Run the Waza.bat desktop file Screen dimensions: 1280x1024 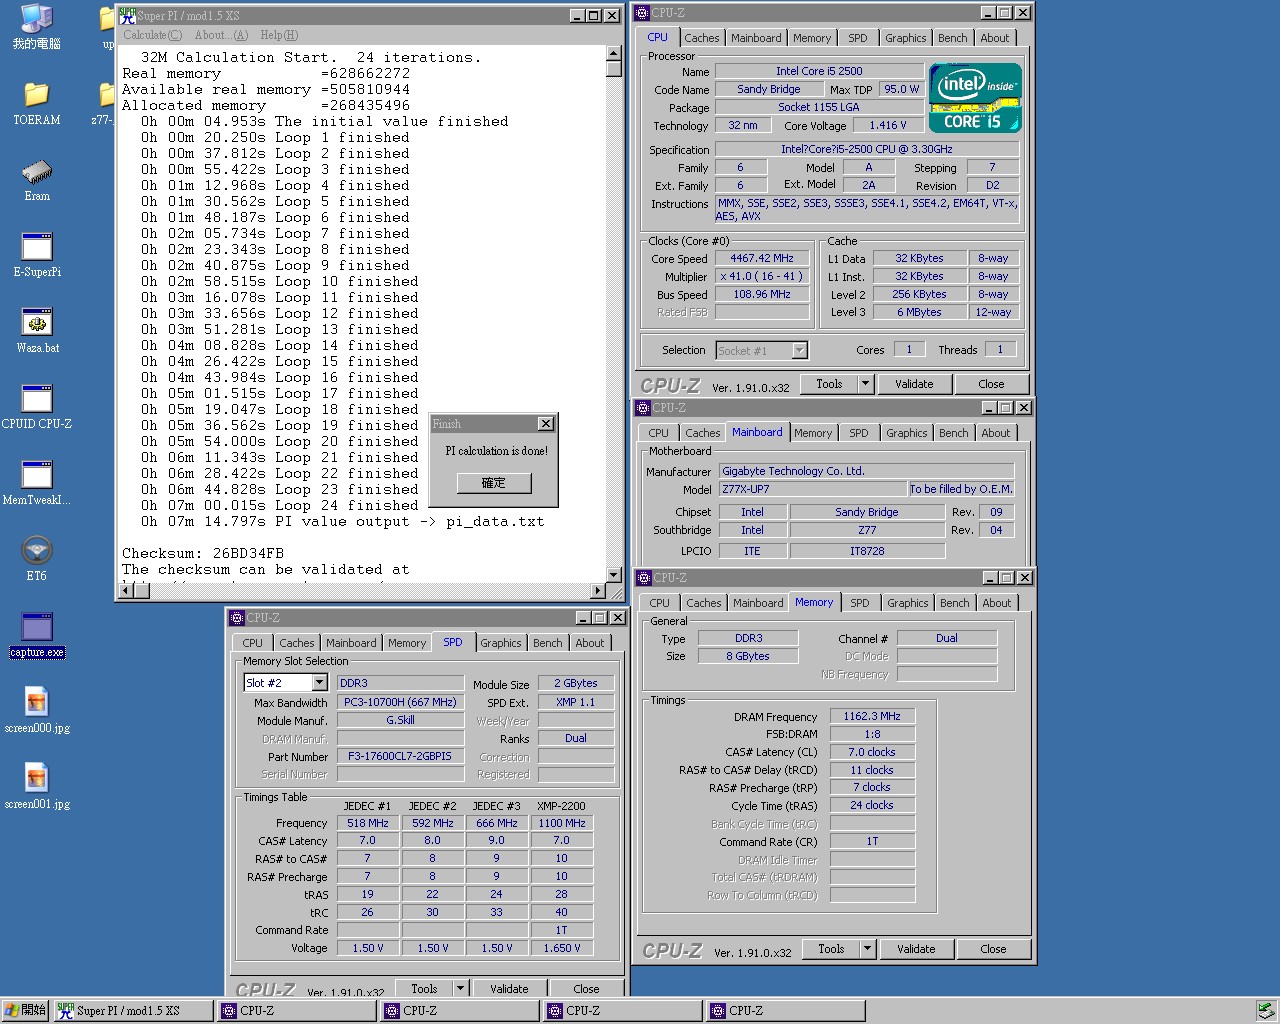coord(37,332)
